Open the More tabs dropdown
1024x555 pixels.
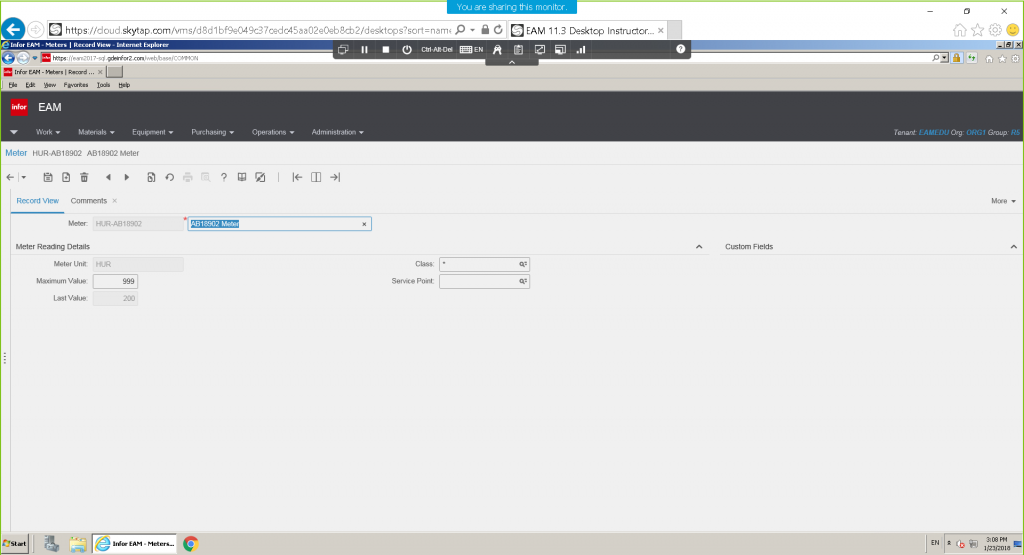click(x=1003, y=201)
